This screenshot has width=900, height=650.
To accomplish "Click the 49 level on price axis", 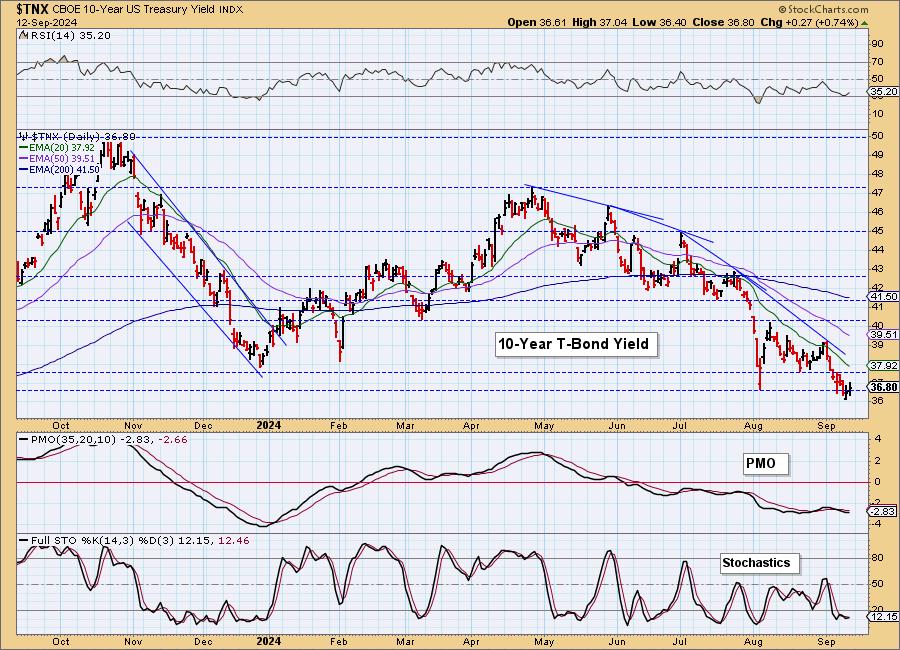I will 878,154.
